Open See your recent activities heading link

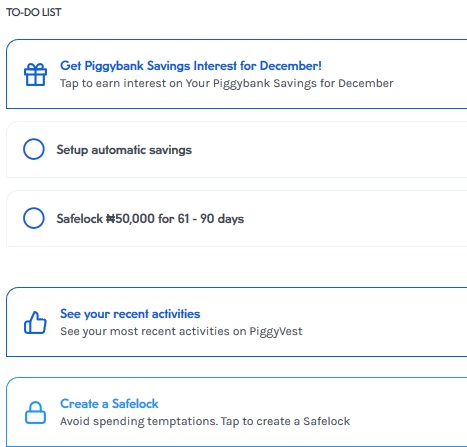pyautogui.click(x=130, y=314)
